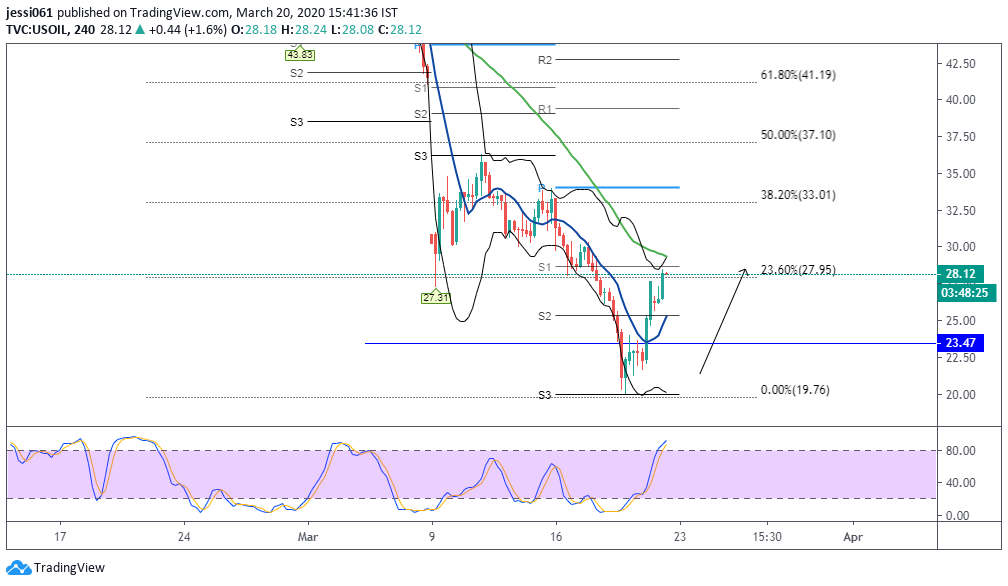Click the R1 pivot label

(544, 109)
